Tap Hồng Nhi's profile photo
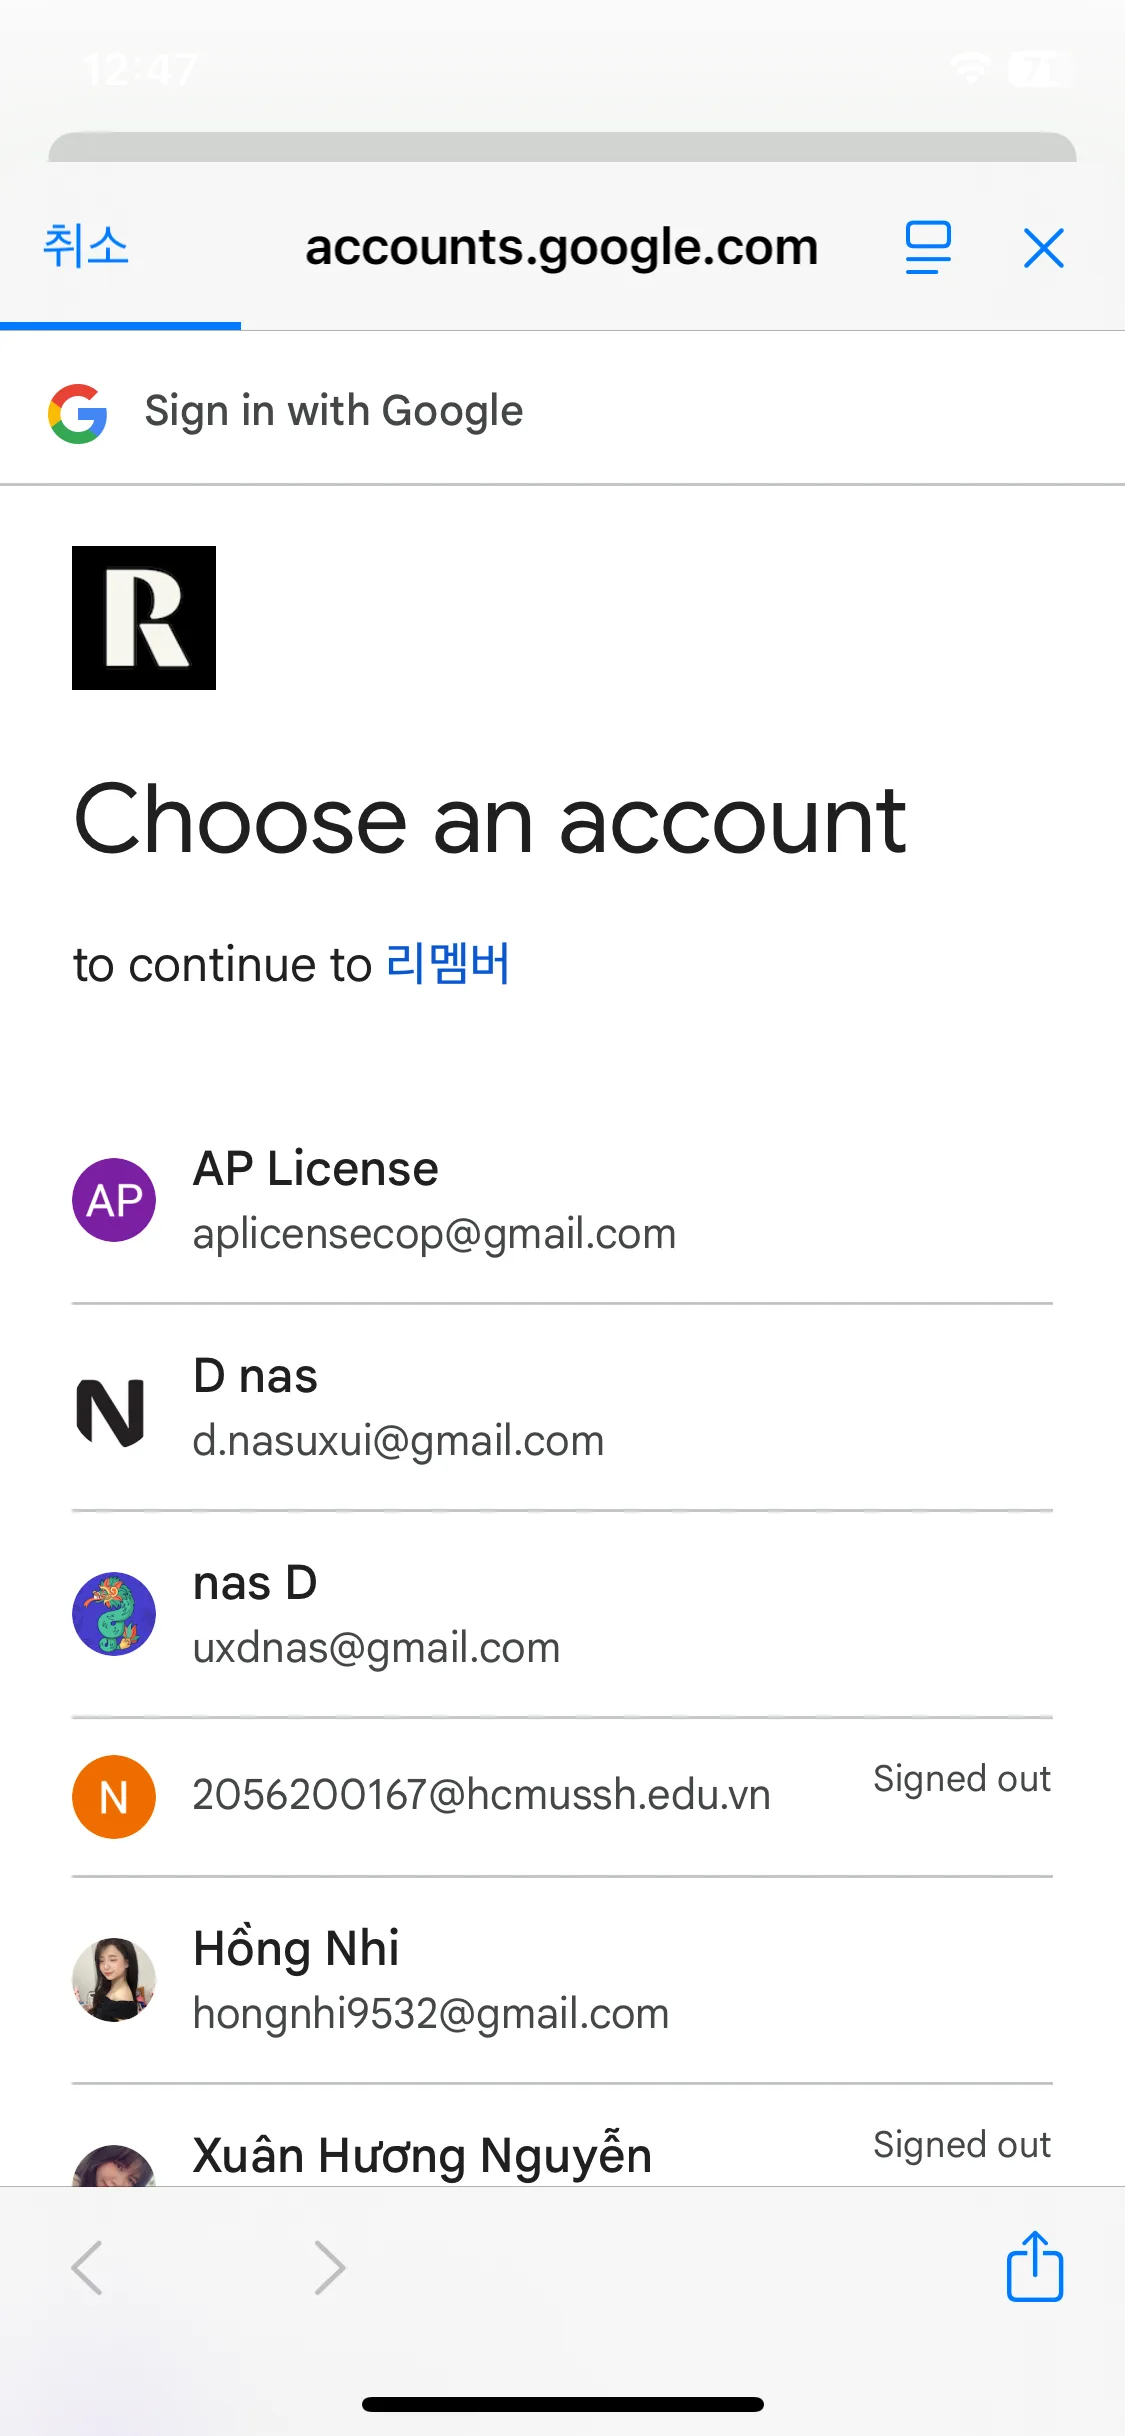This screenshot has width=1125, height=2436. [x=114, y=1979]
